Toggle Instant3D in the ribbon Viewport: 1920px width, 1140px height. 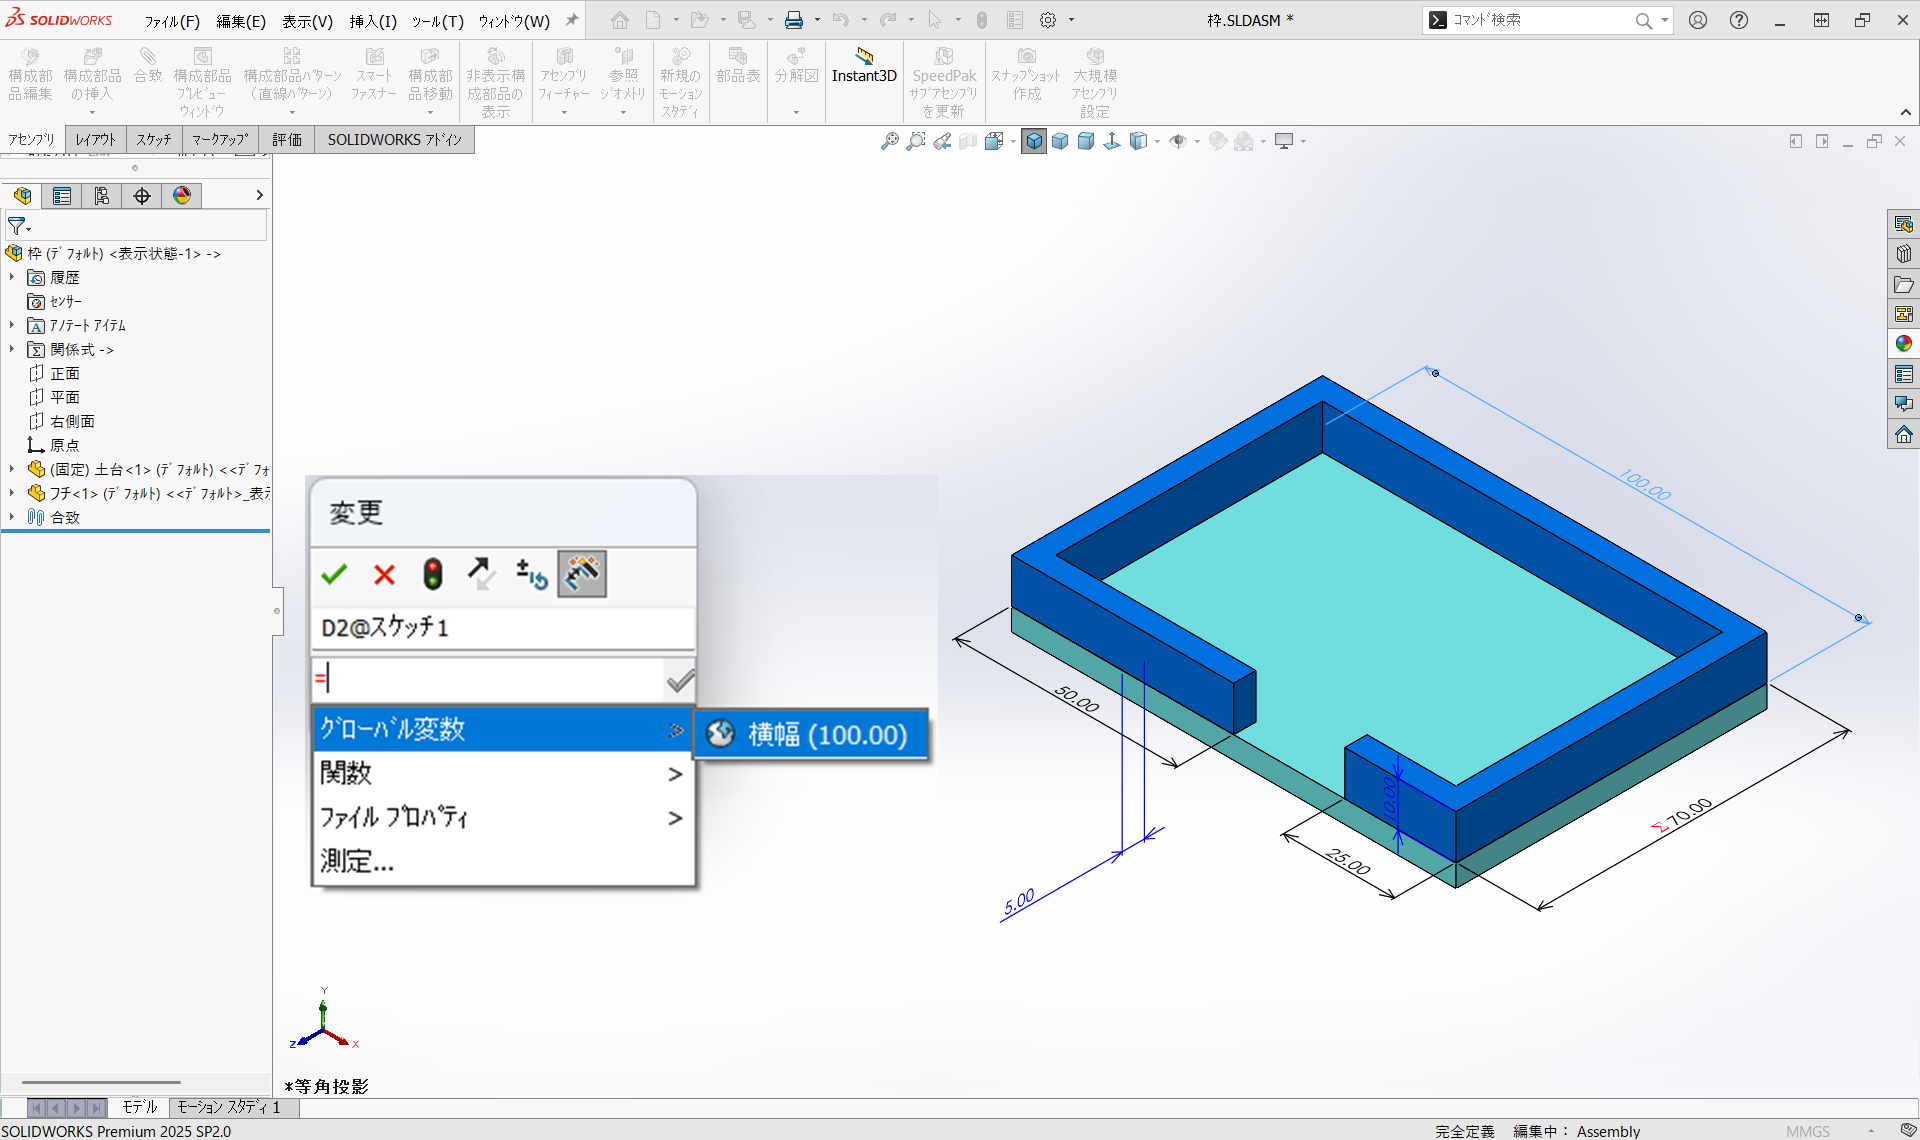tap(864, 66)
